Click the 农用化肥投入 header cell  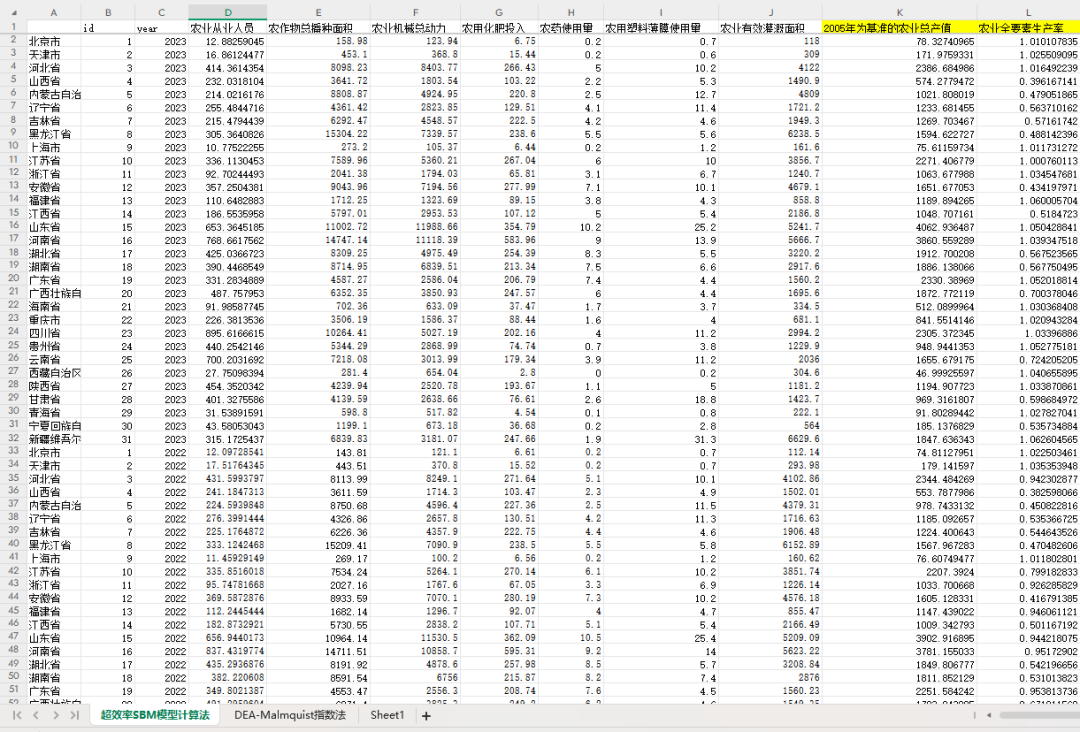[x=499, y=28]
